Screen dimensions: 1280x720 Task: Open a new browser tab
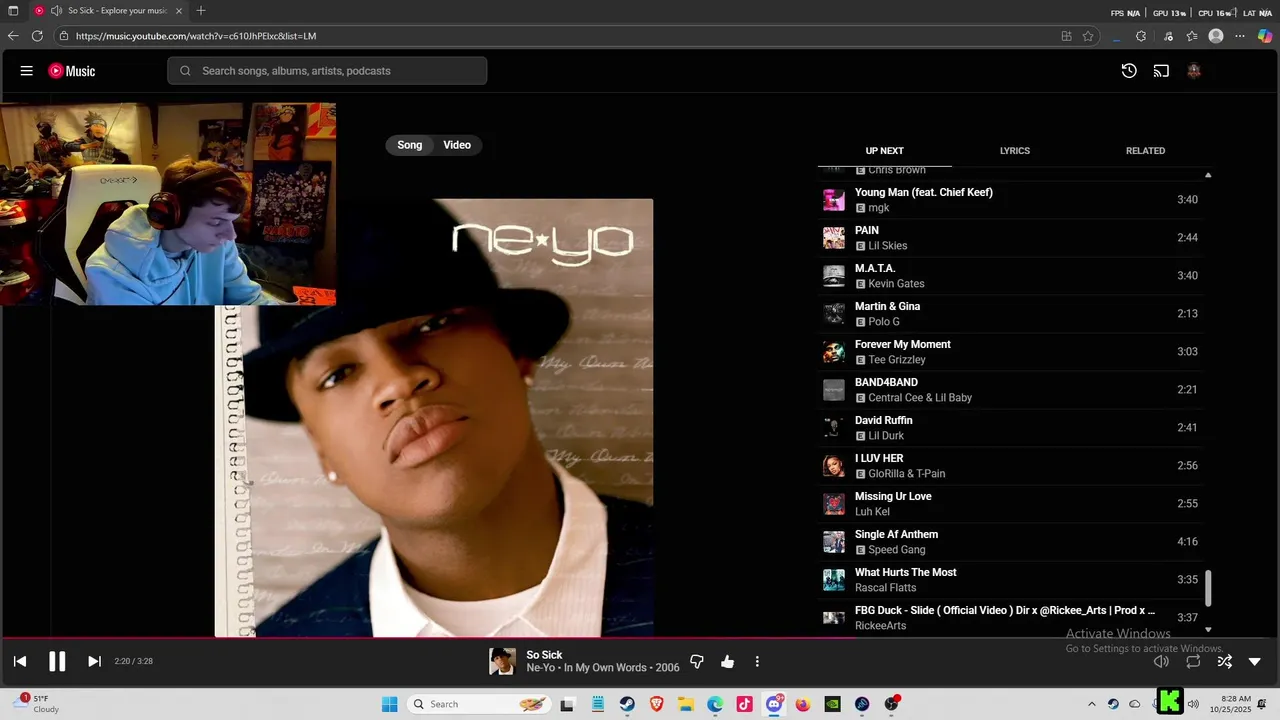[x=201, y=11]
